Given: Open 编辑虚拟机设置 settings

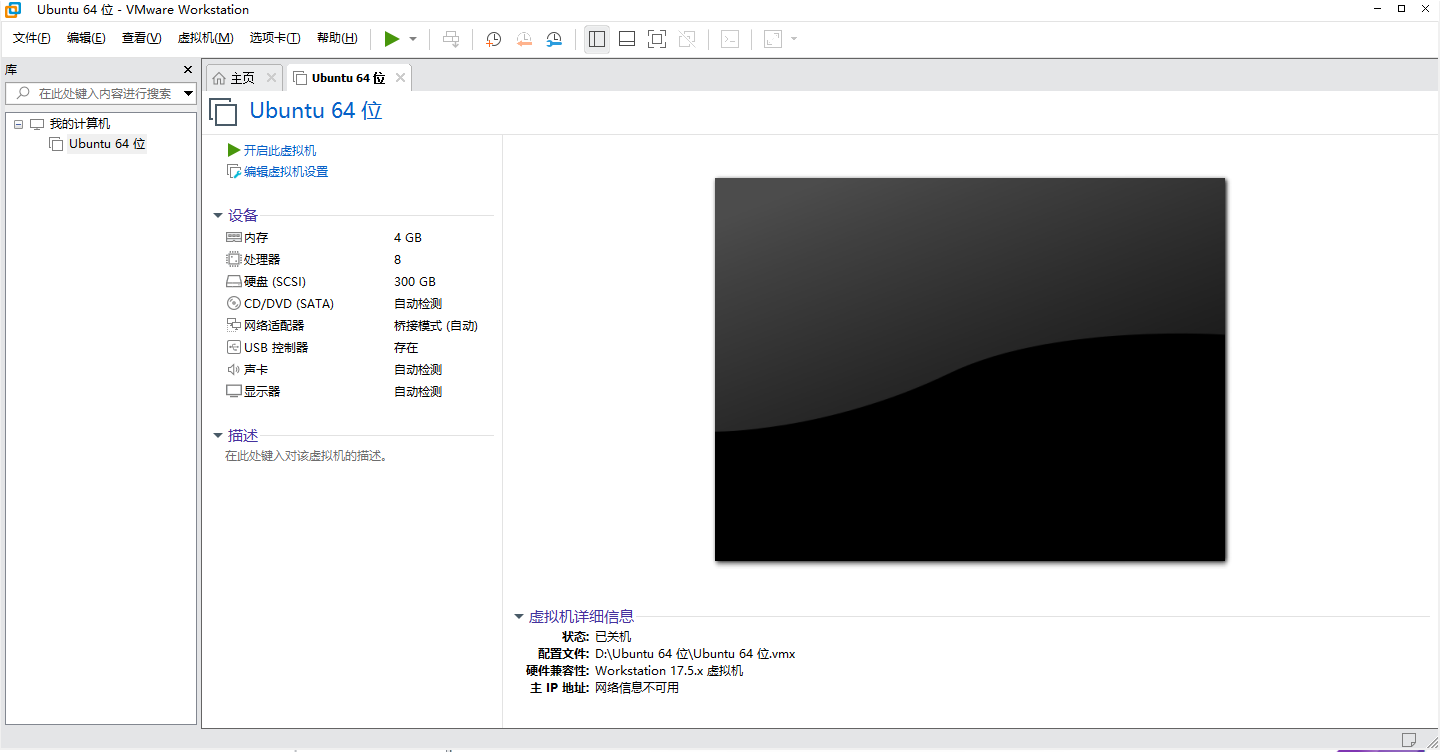Looking at the screenshot, I should click(284, 171).
